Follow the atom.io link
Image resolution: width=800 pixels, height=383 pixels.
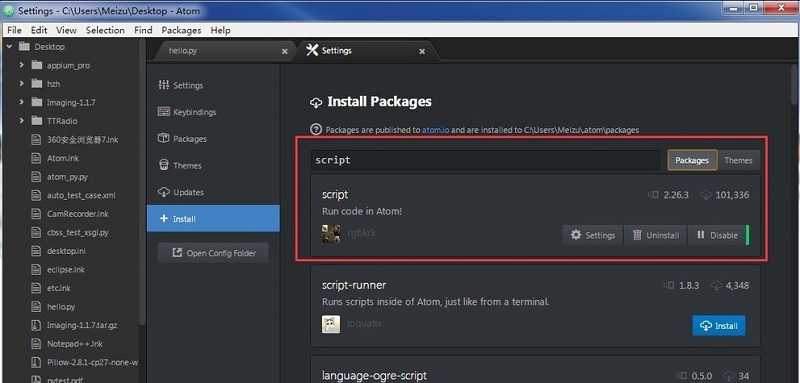(435, 130)
